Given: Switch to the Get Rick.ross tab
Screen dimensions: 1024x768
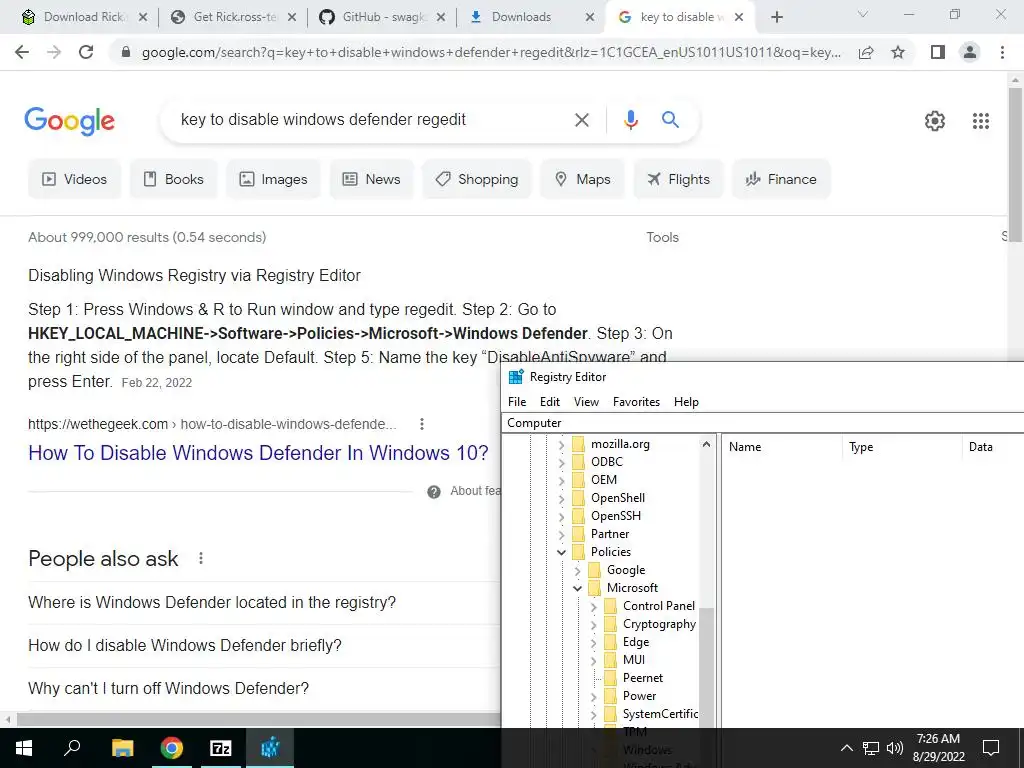Looking at the screenshot, I should click(x=233, y=17).
